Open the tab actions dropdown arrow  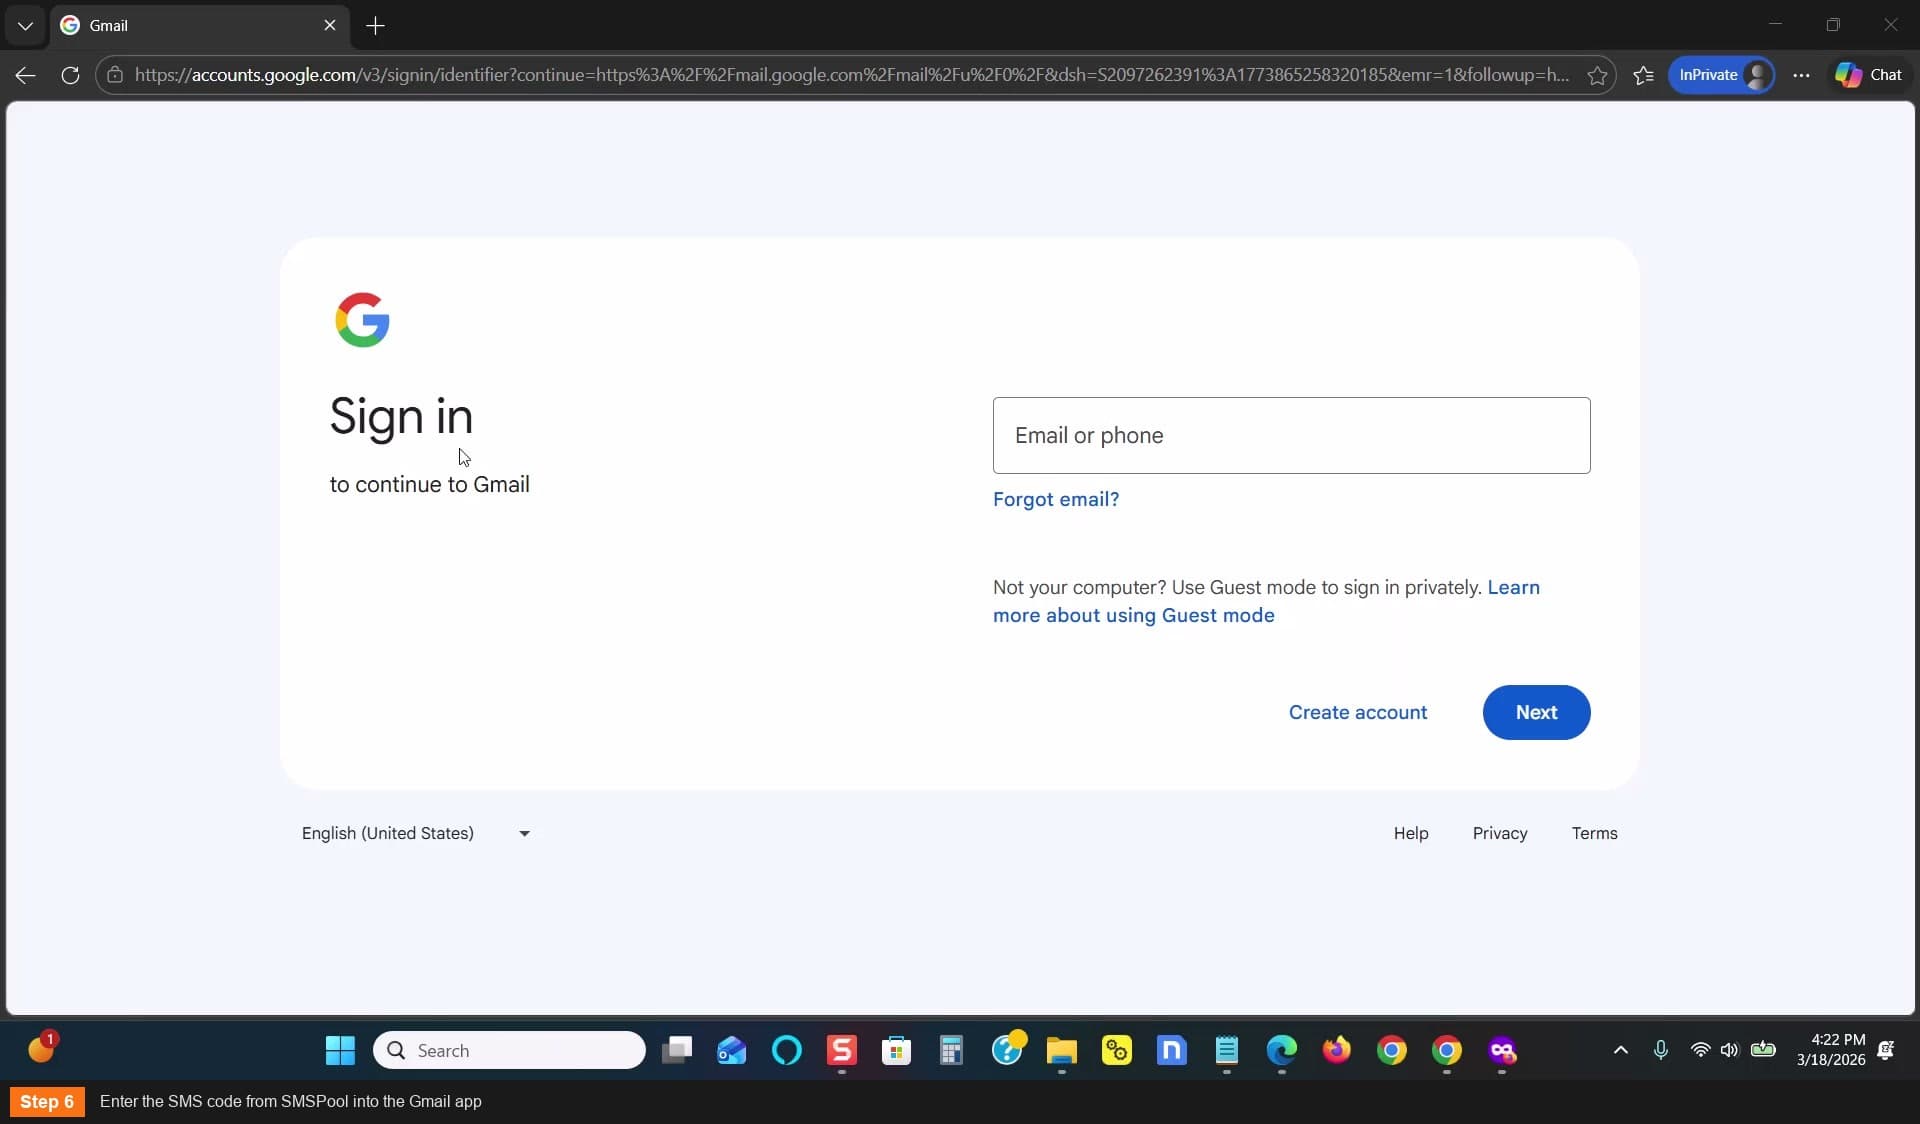(x=25, y=25)
